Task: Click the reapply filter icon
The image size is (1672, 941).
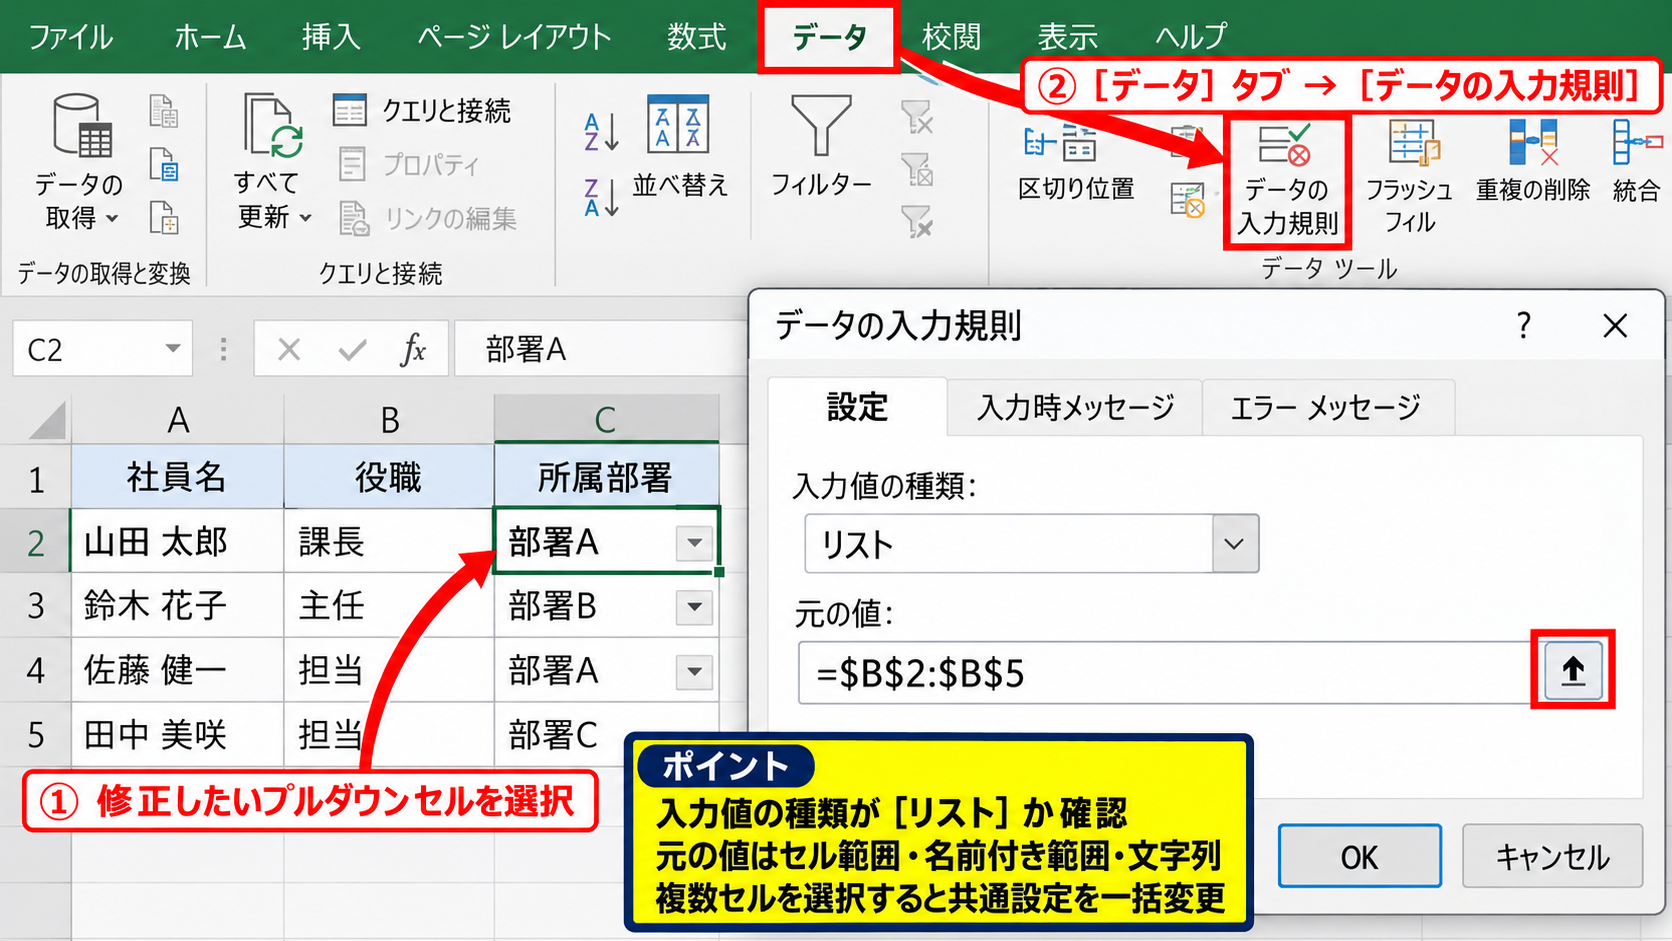Action: coord(917,169)
